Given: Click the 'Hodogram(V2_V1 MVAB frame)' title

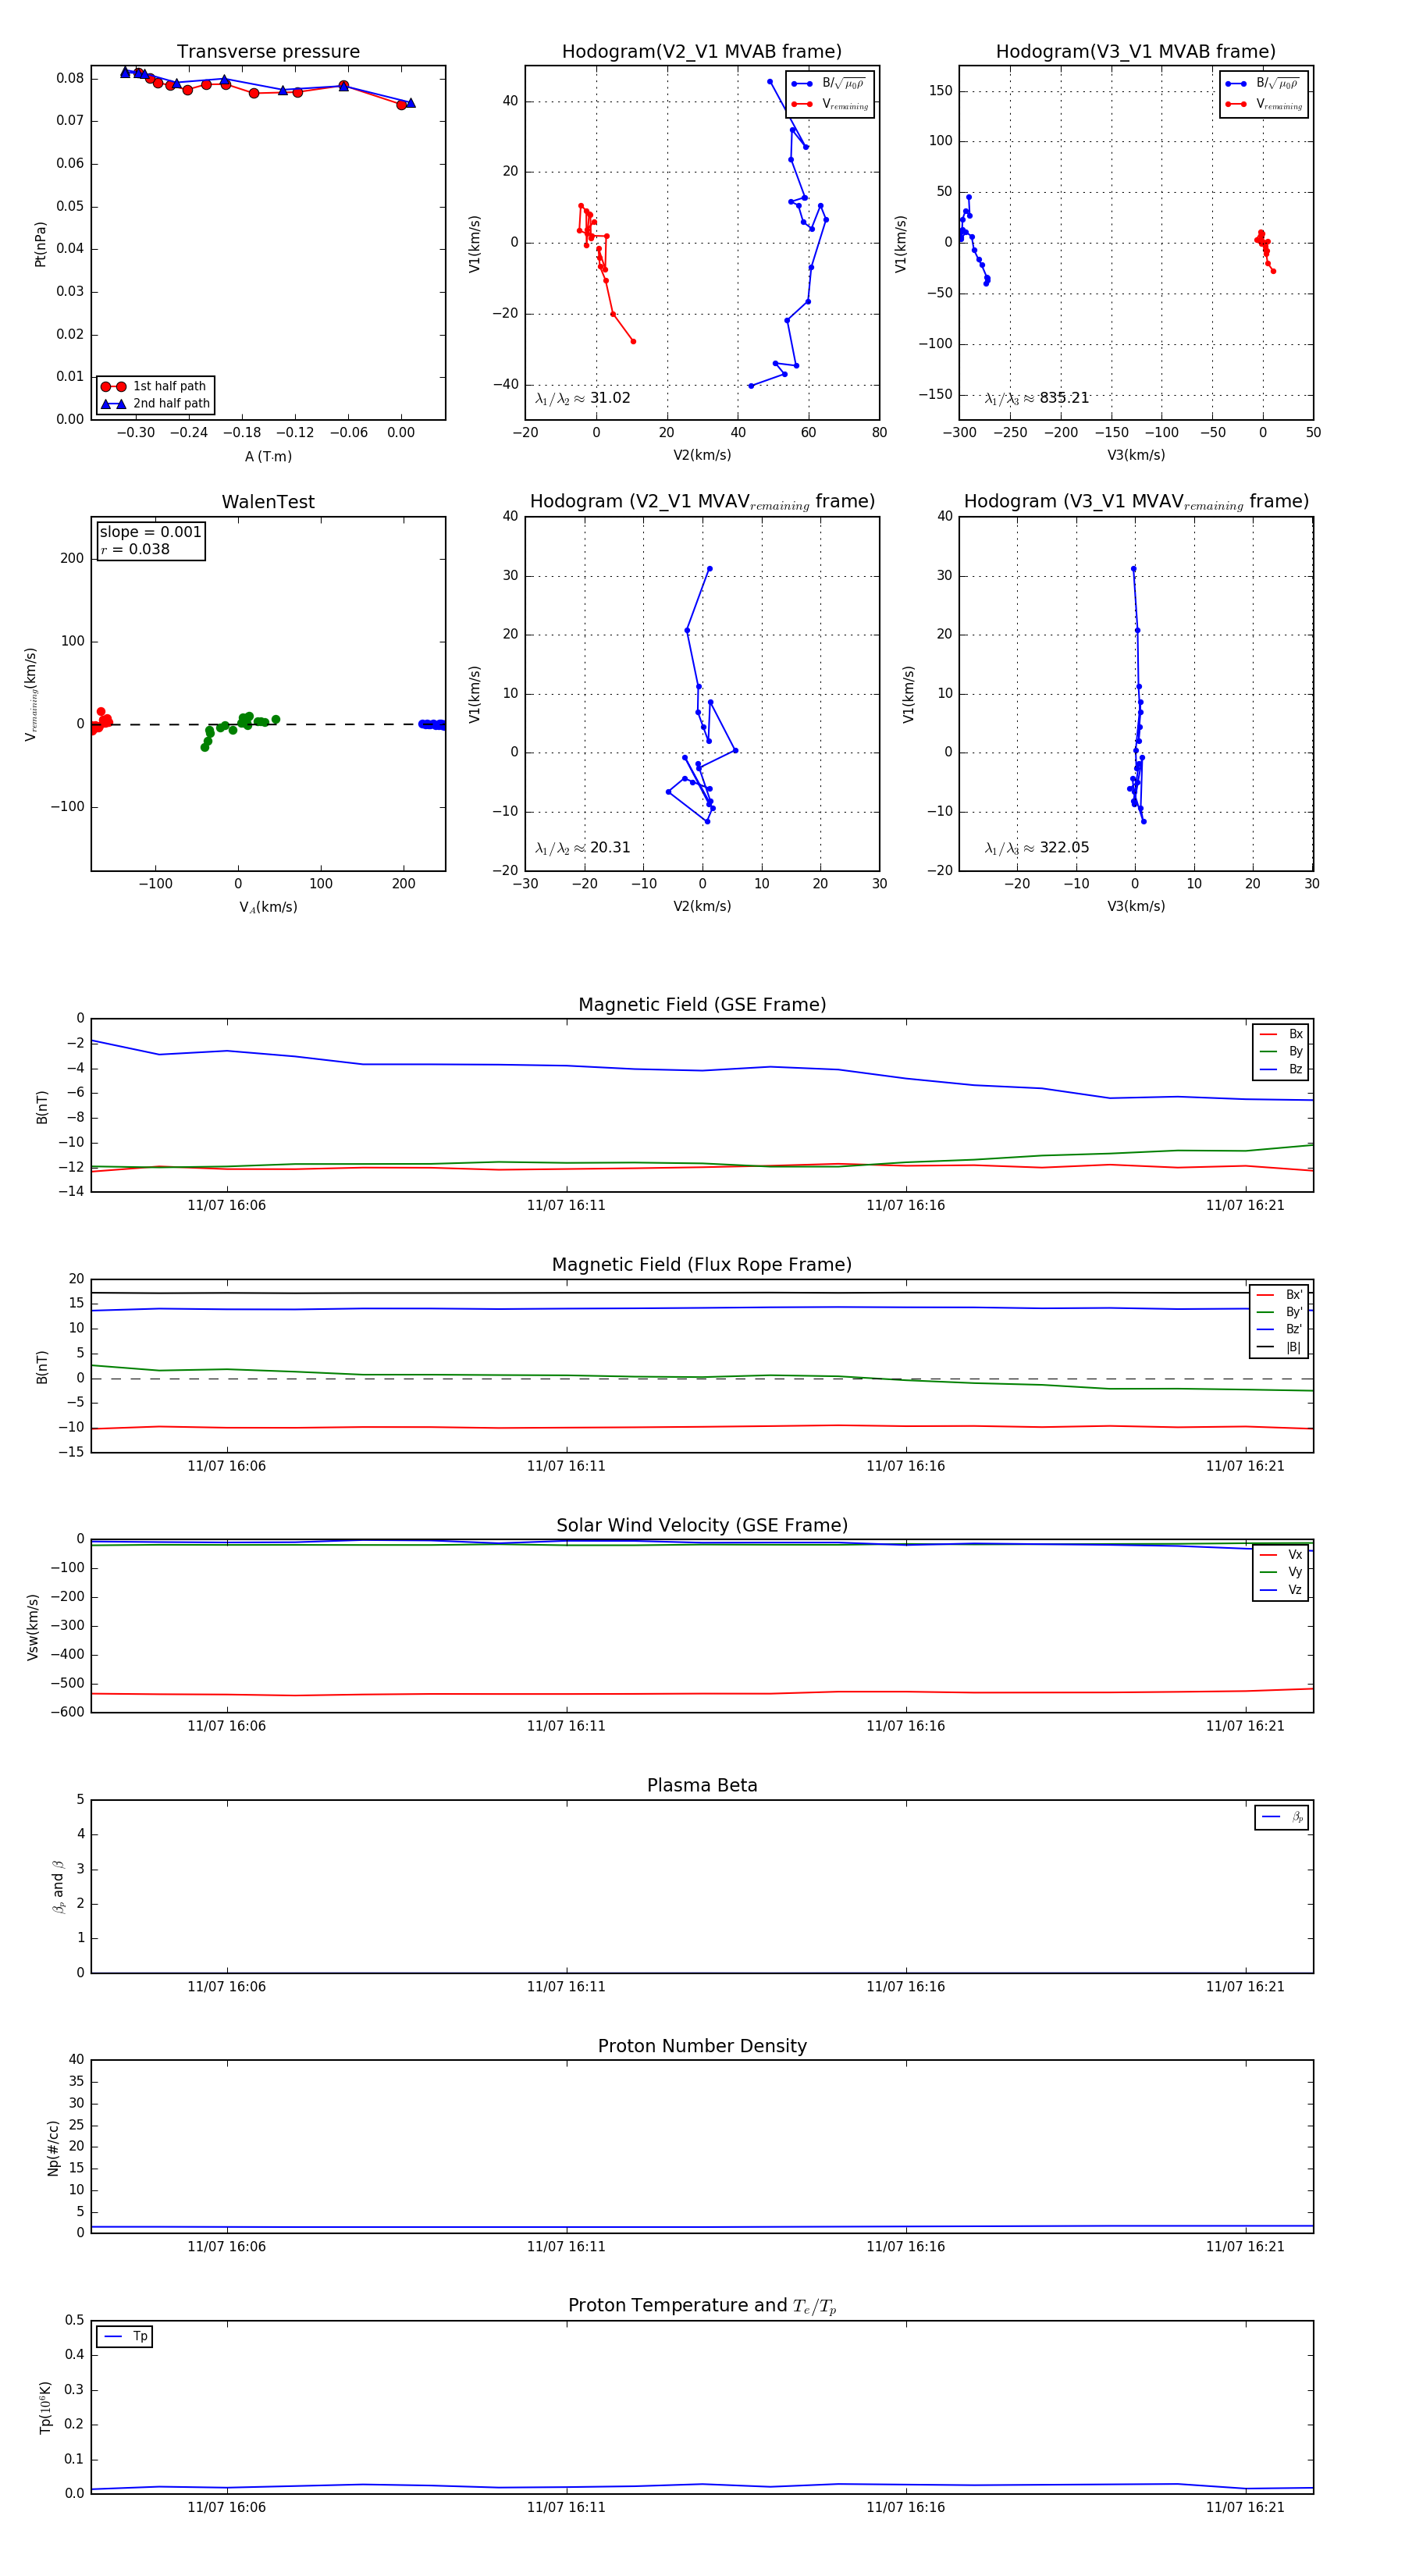Looking at the screenshot, I should [702, 52].
